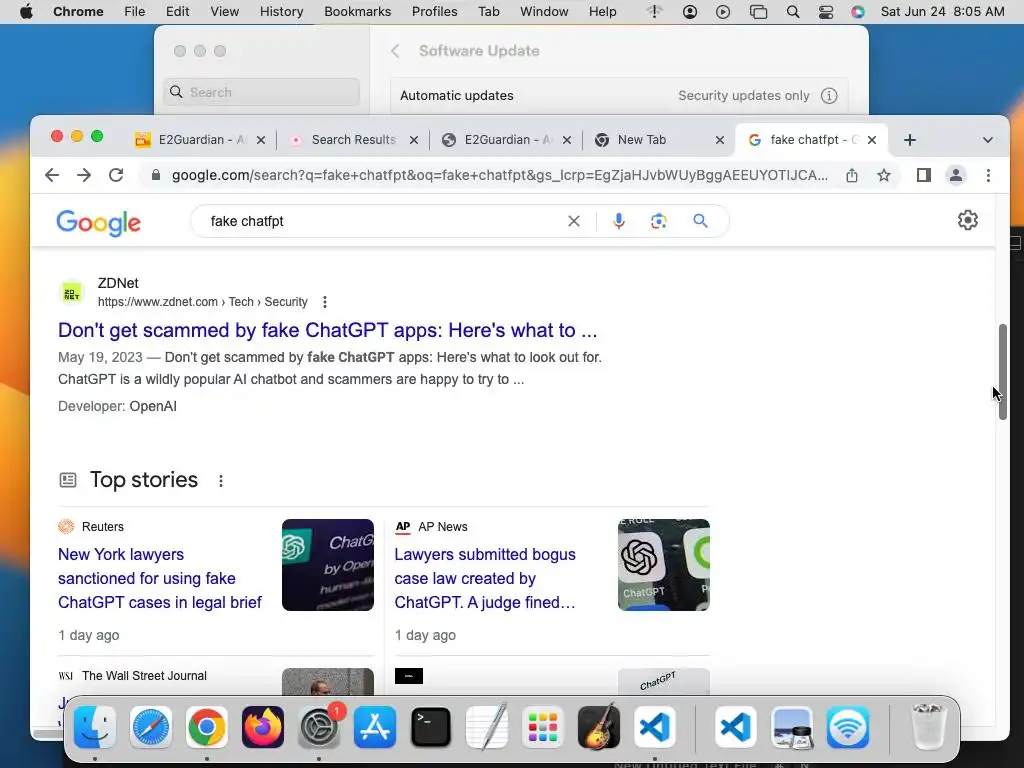Click the date and time in menu bar
1024x768 pixels.
coord(942,12)
